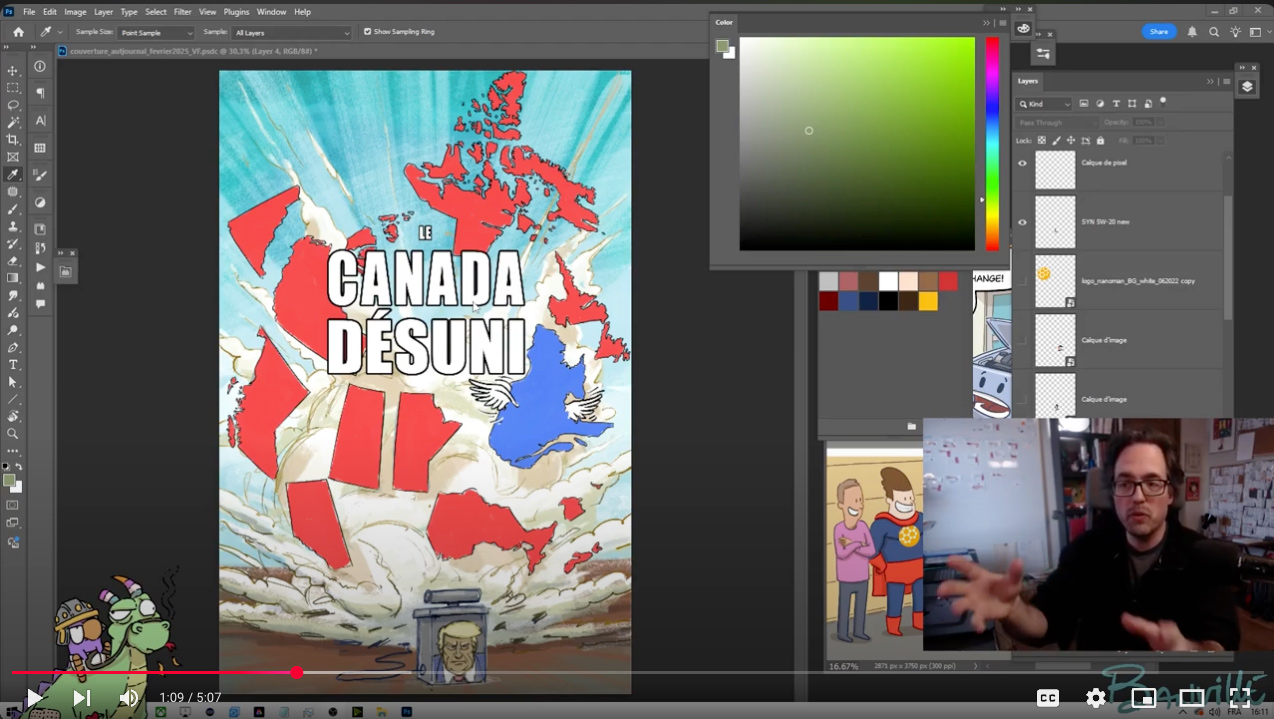Play the video
1274x719 pixels.
33,698
